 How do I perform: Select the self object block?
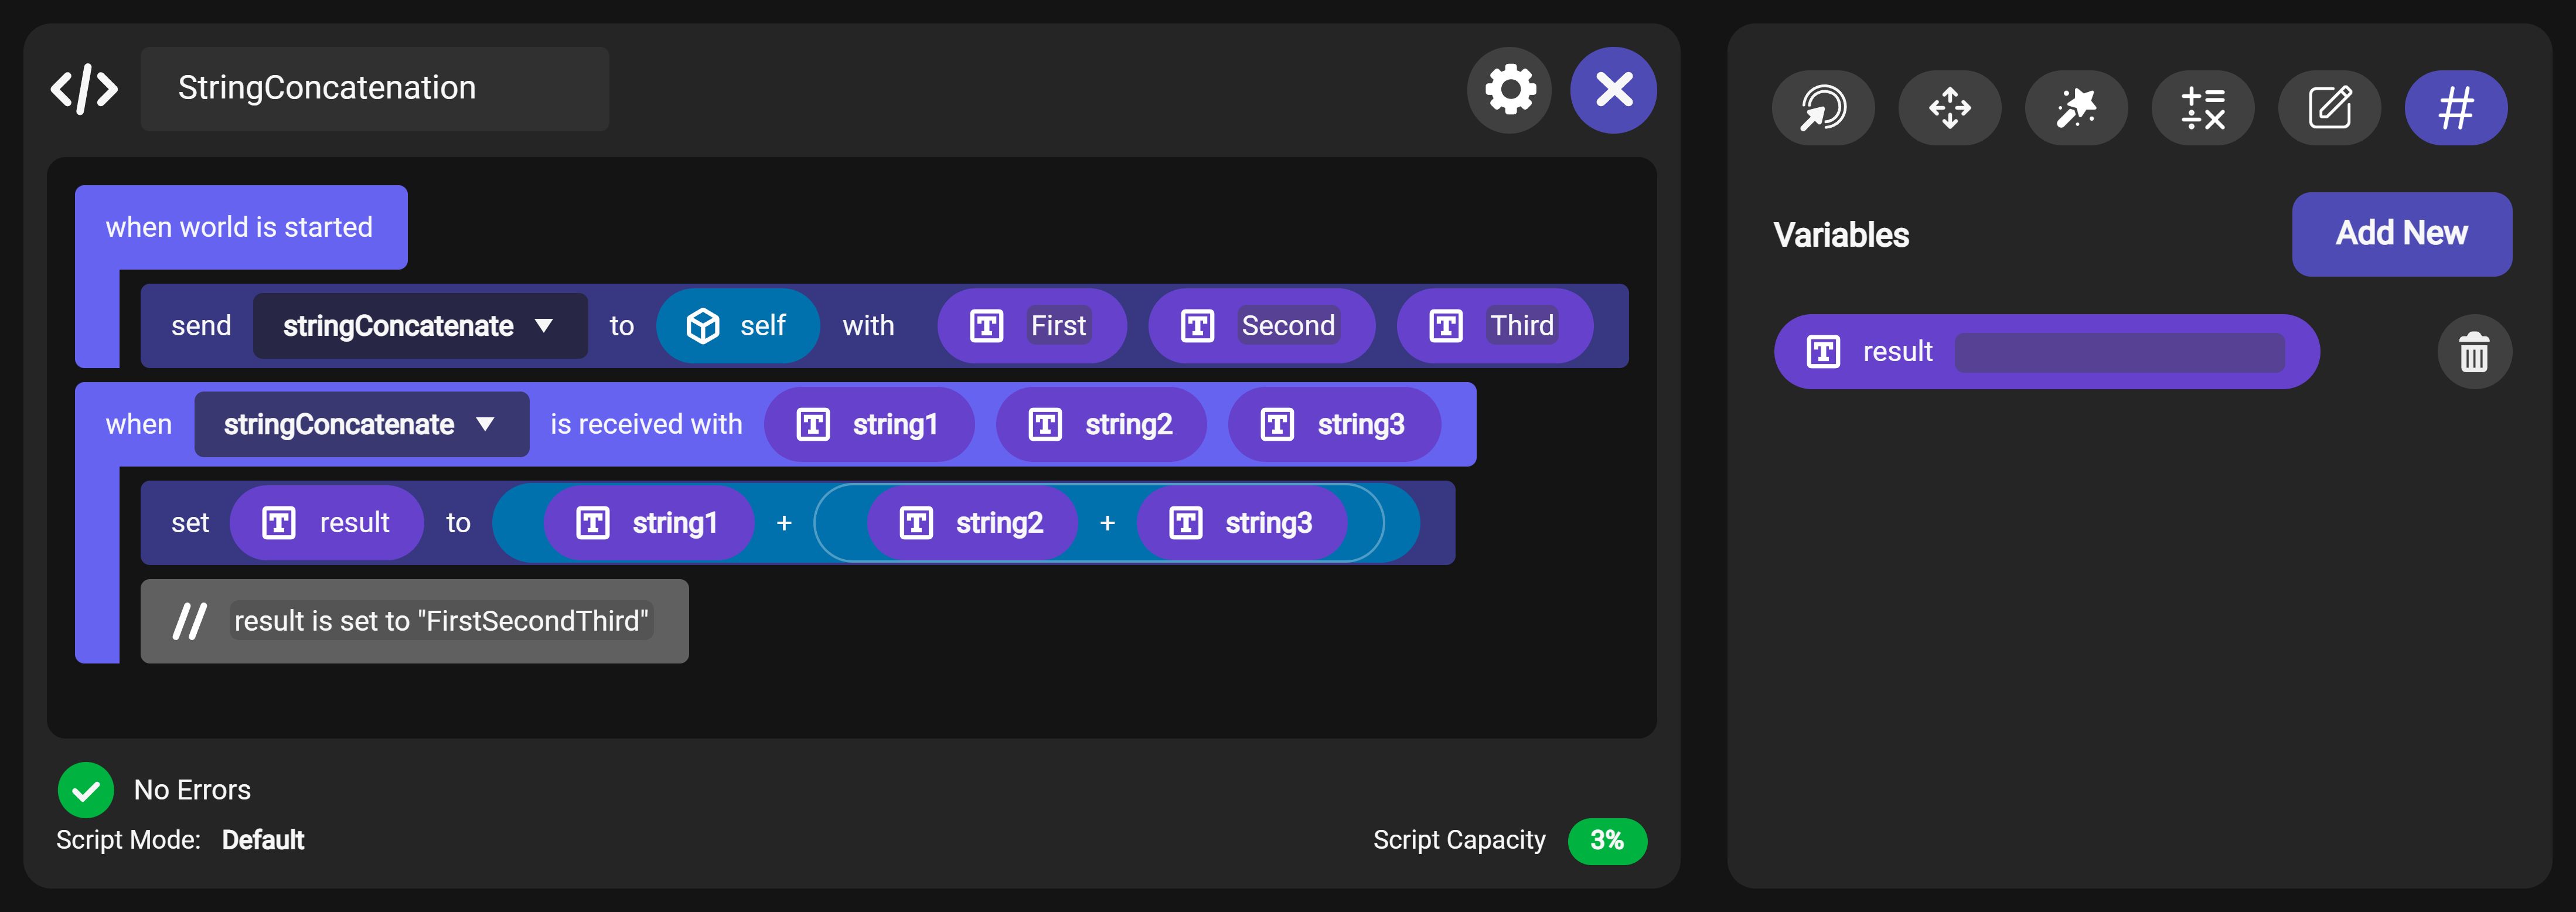click(x=737, y=326)
